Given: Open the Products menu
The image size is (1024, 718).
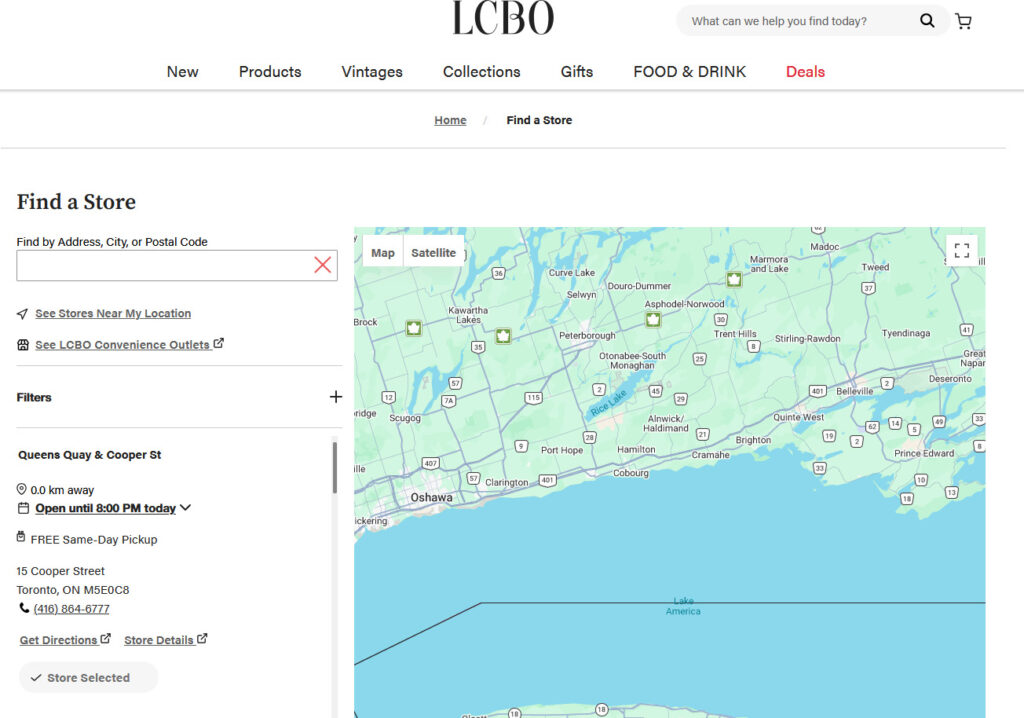Looking at the screenshot, I should (270, 72).
